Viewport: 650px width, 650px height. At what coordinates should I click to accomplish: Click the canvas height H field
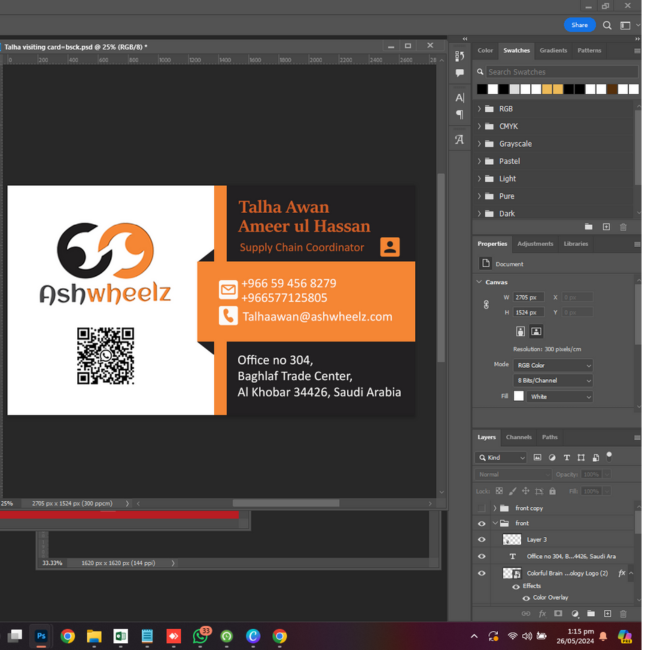point(529,312)
